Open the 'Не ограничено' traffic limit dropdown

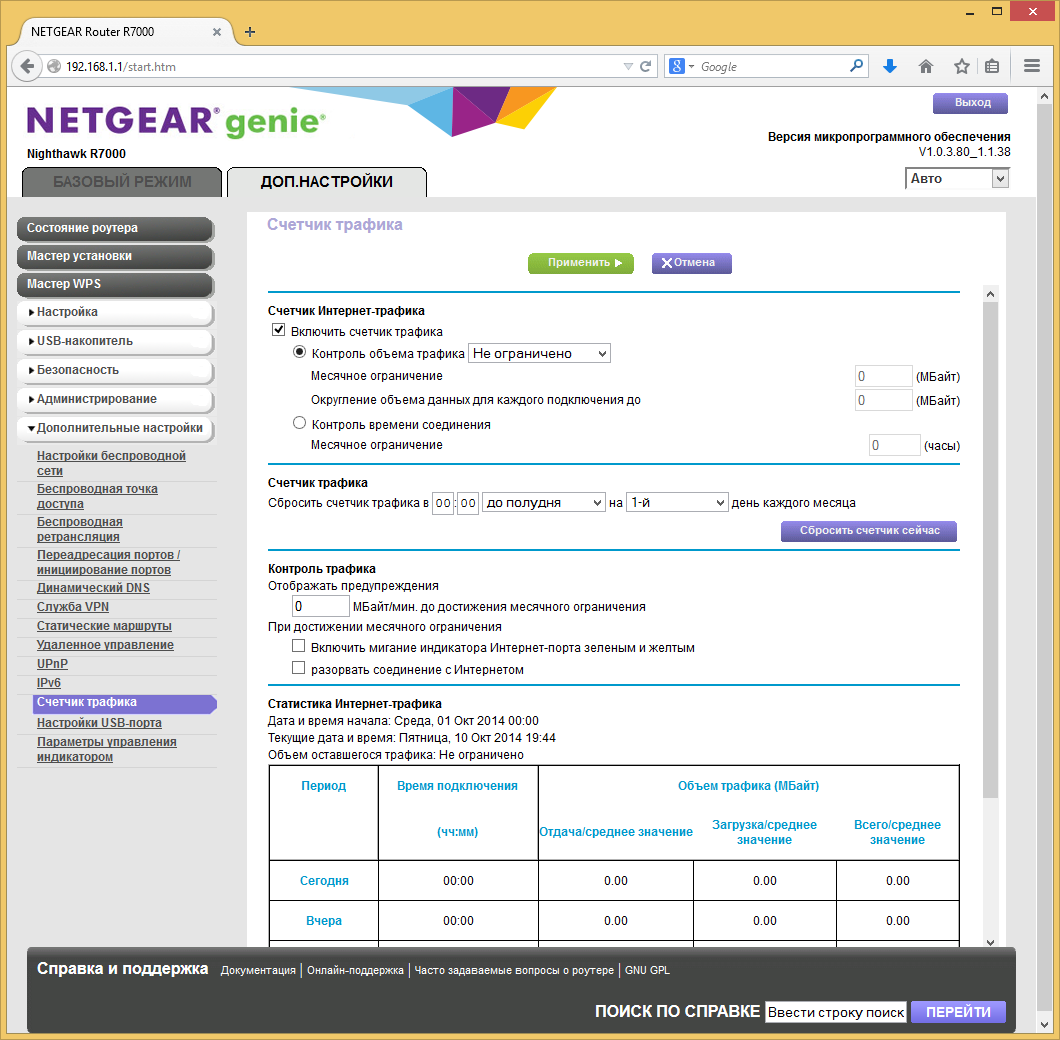coord(539,353)
